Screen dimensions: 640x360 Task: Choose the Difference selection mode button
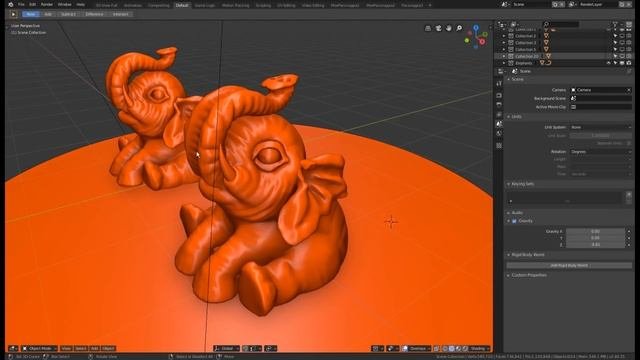click(94, 14)
